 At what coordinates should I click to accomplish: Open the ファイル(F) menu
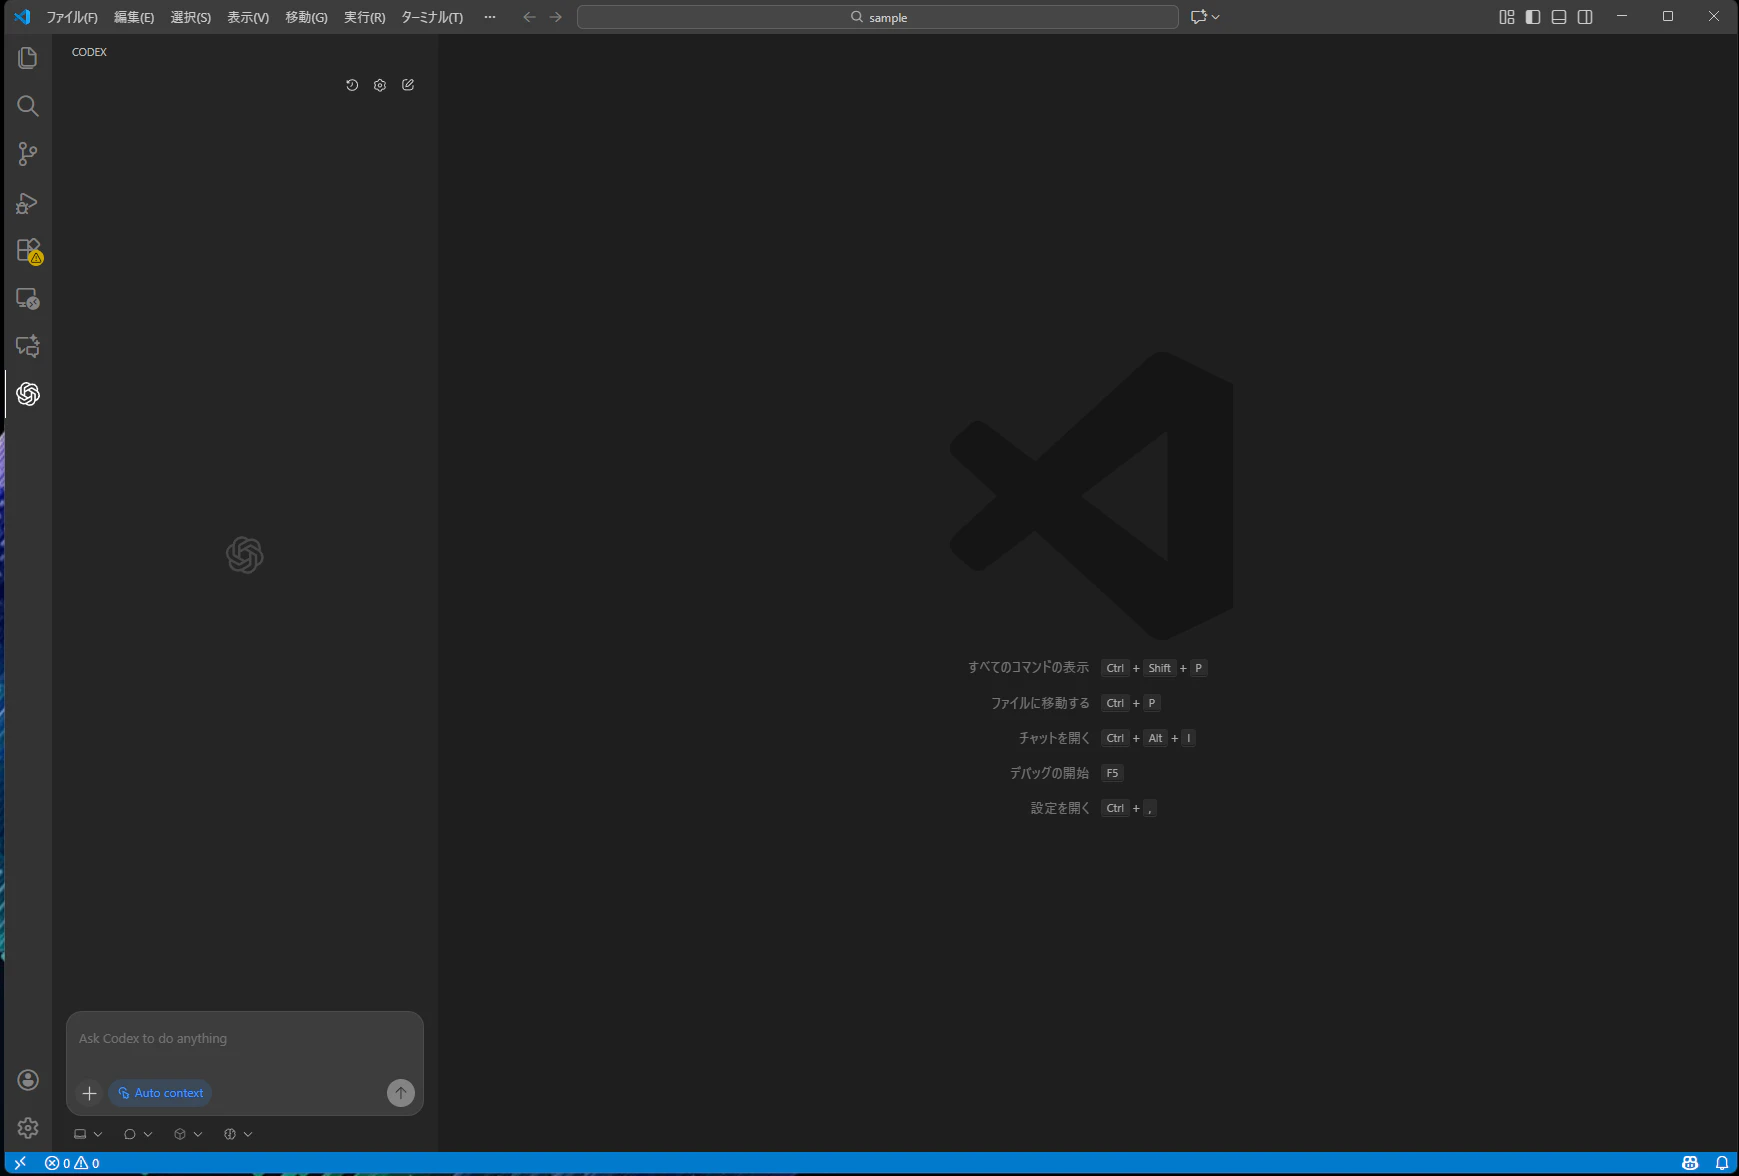point(72,17)
